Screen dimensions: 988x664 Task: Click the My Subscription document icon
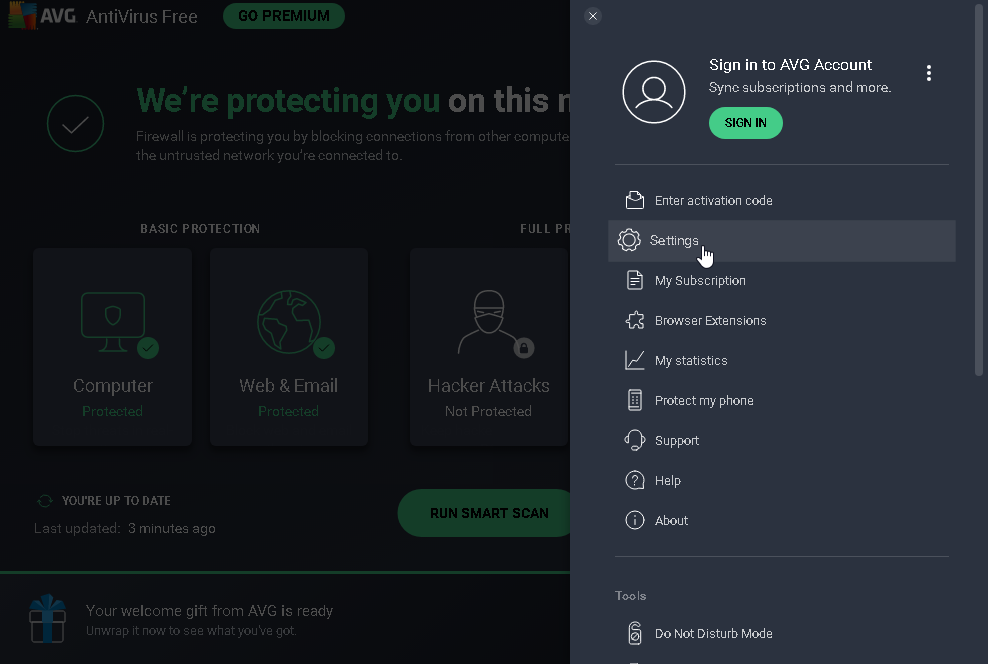pos(634,280)
